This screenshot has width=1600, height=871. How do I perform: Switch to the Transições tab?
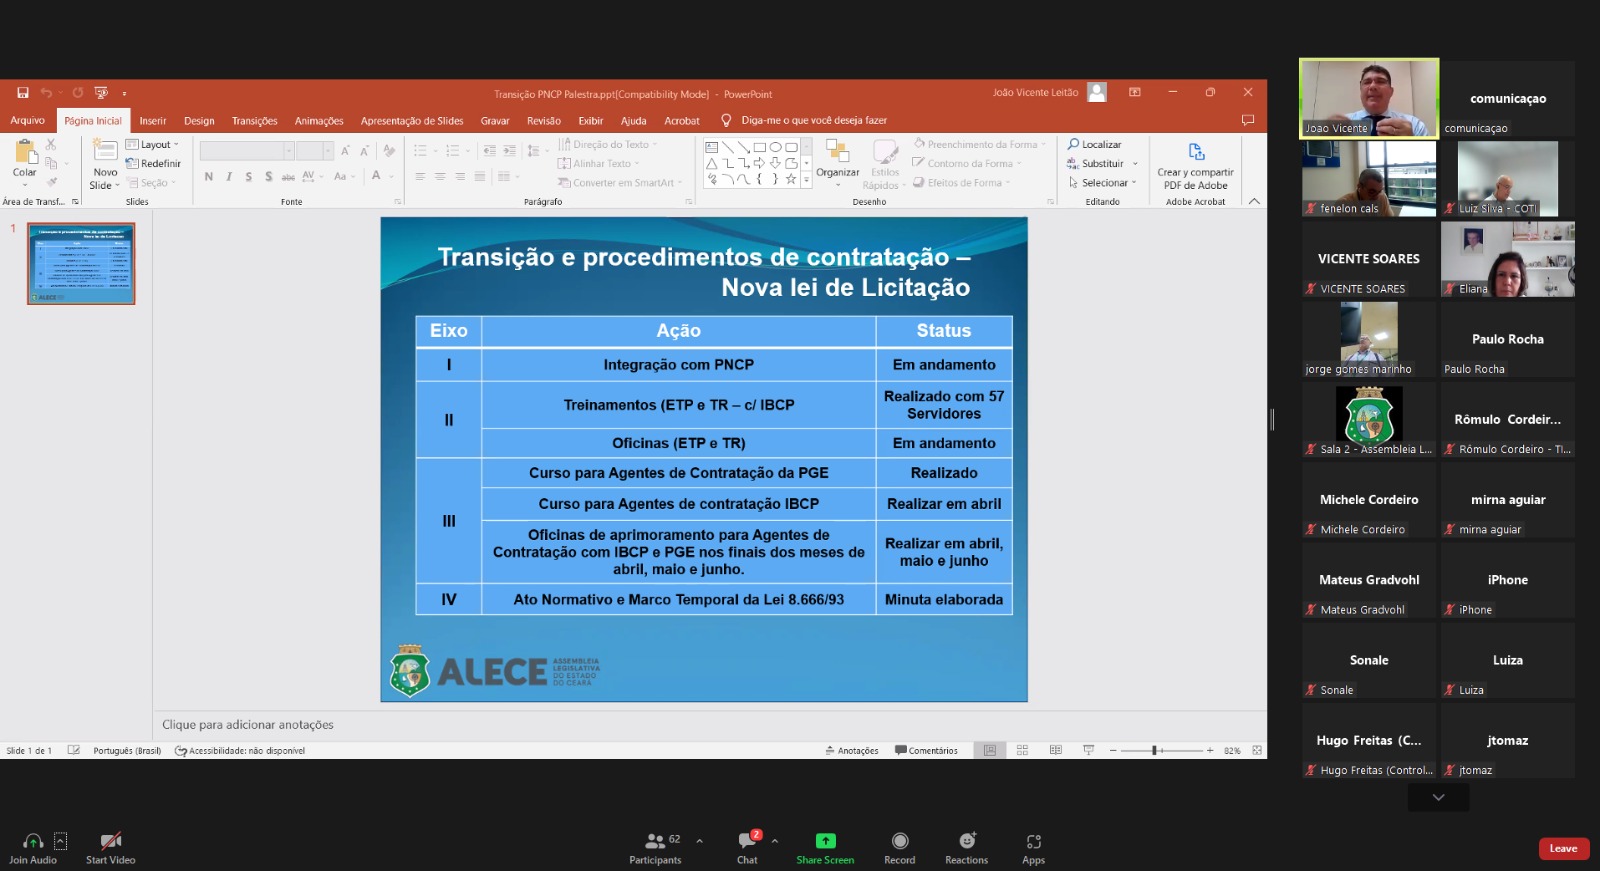pos(254,121)
